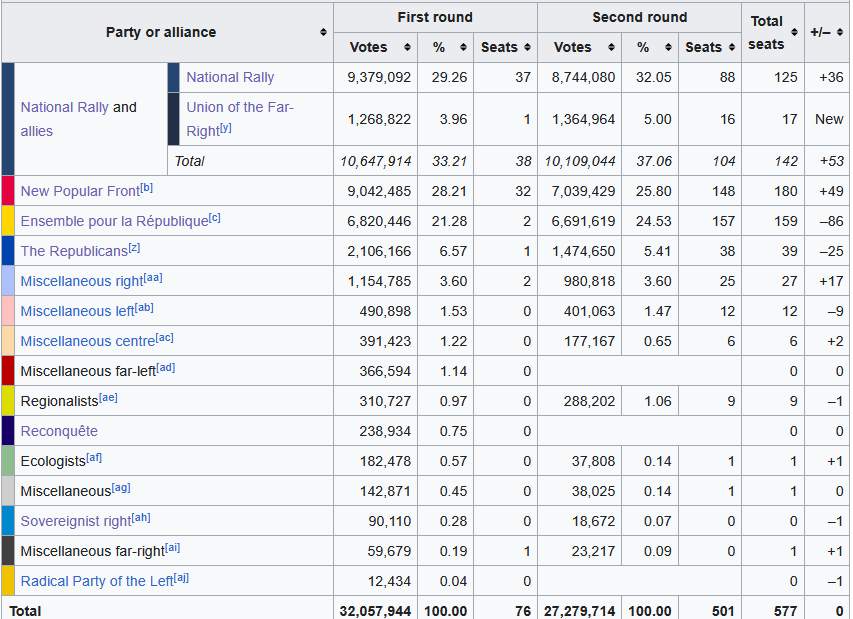Open Miscellaneous right link
The width and height of the screenshot is (853, 619).
(x=82, y=281)
